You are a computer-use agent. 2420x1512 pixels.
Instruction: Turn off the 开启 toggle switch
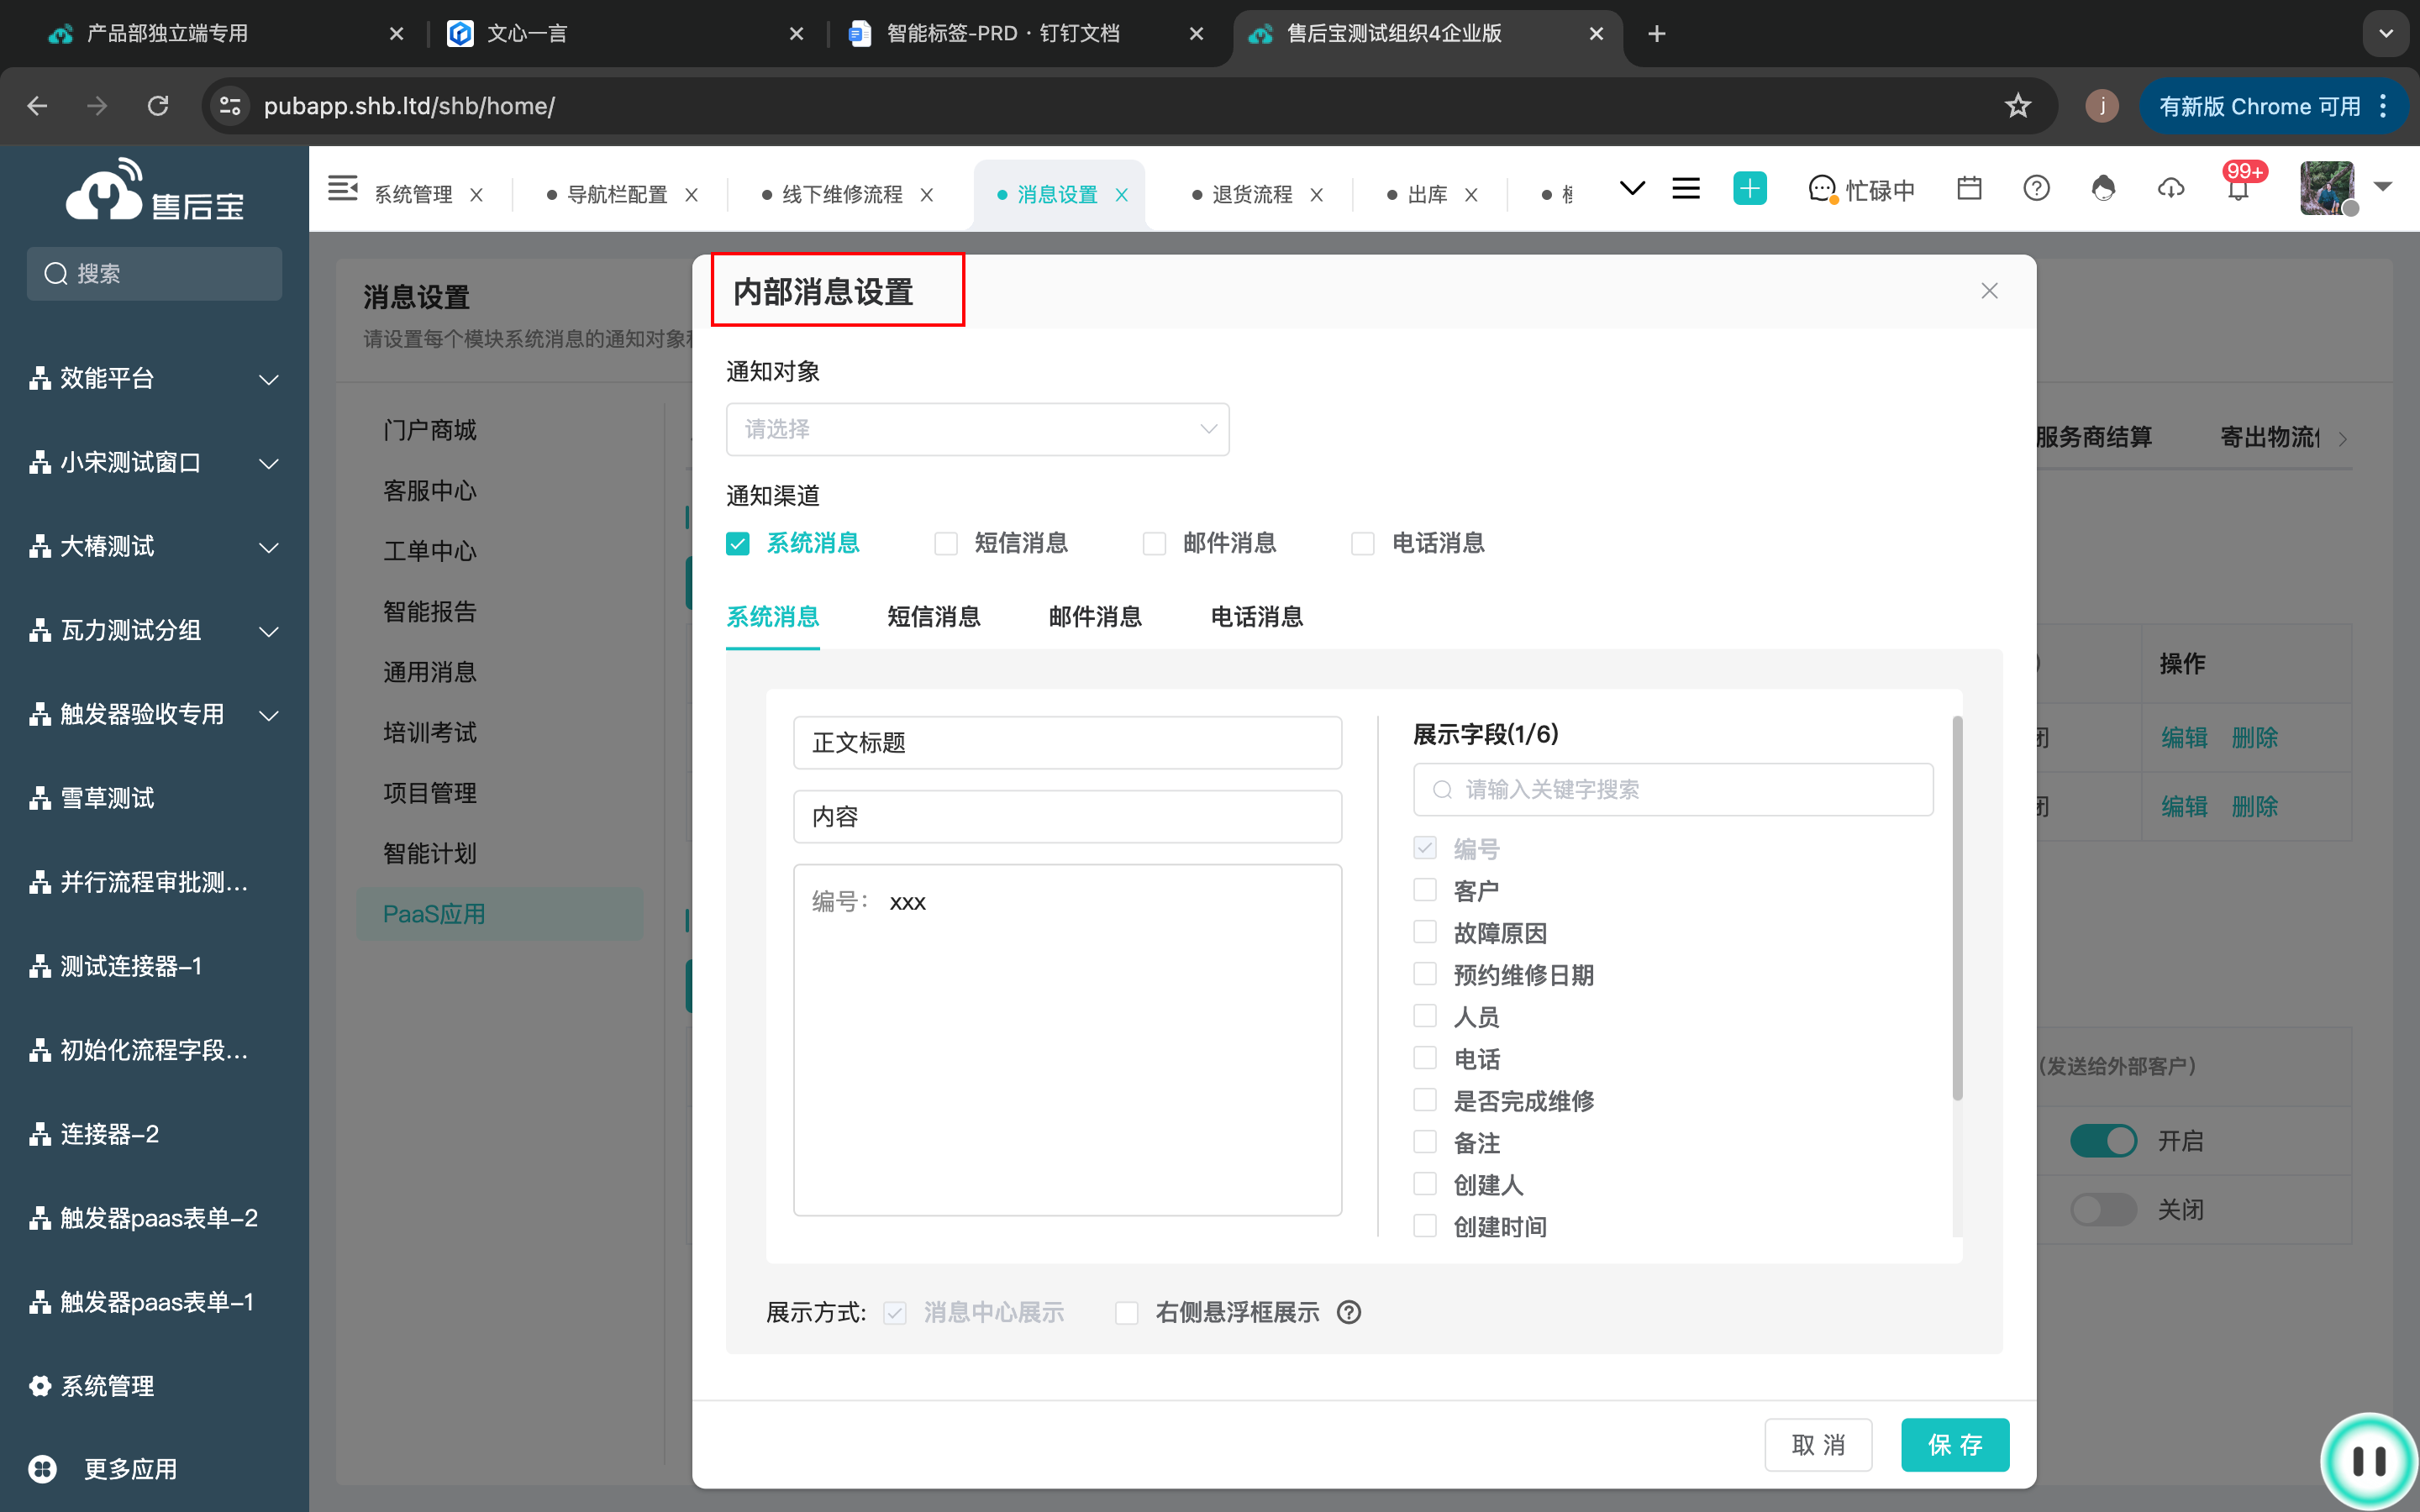click(2103, 1141)
